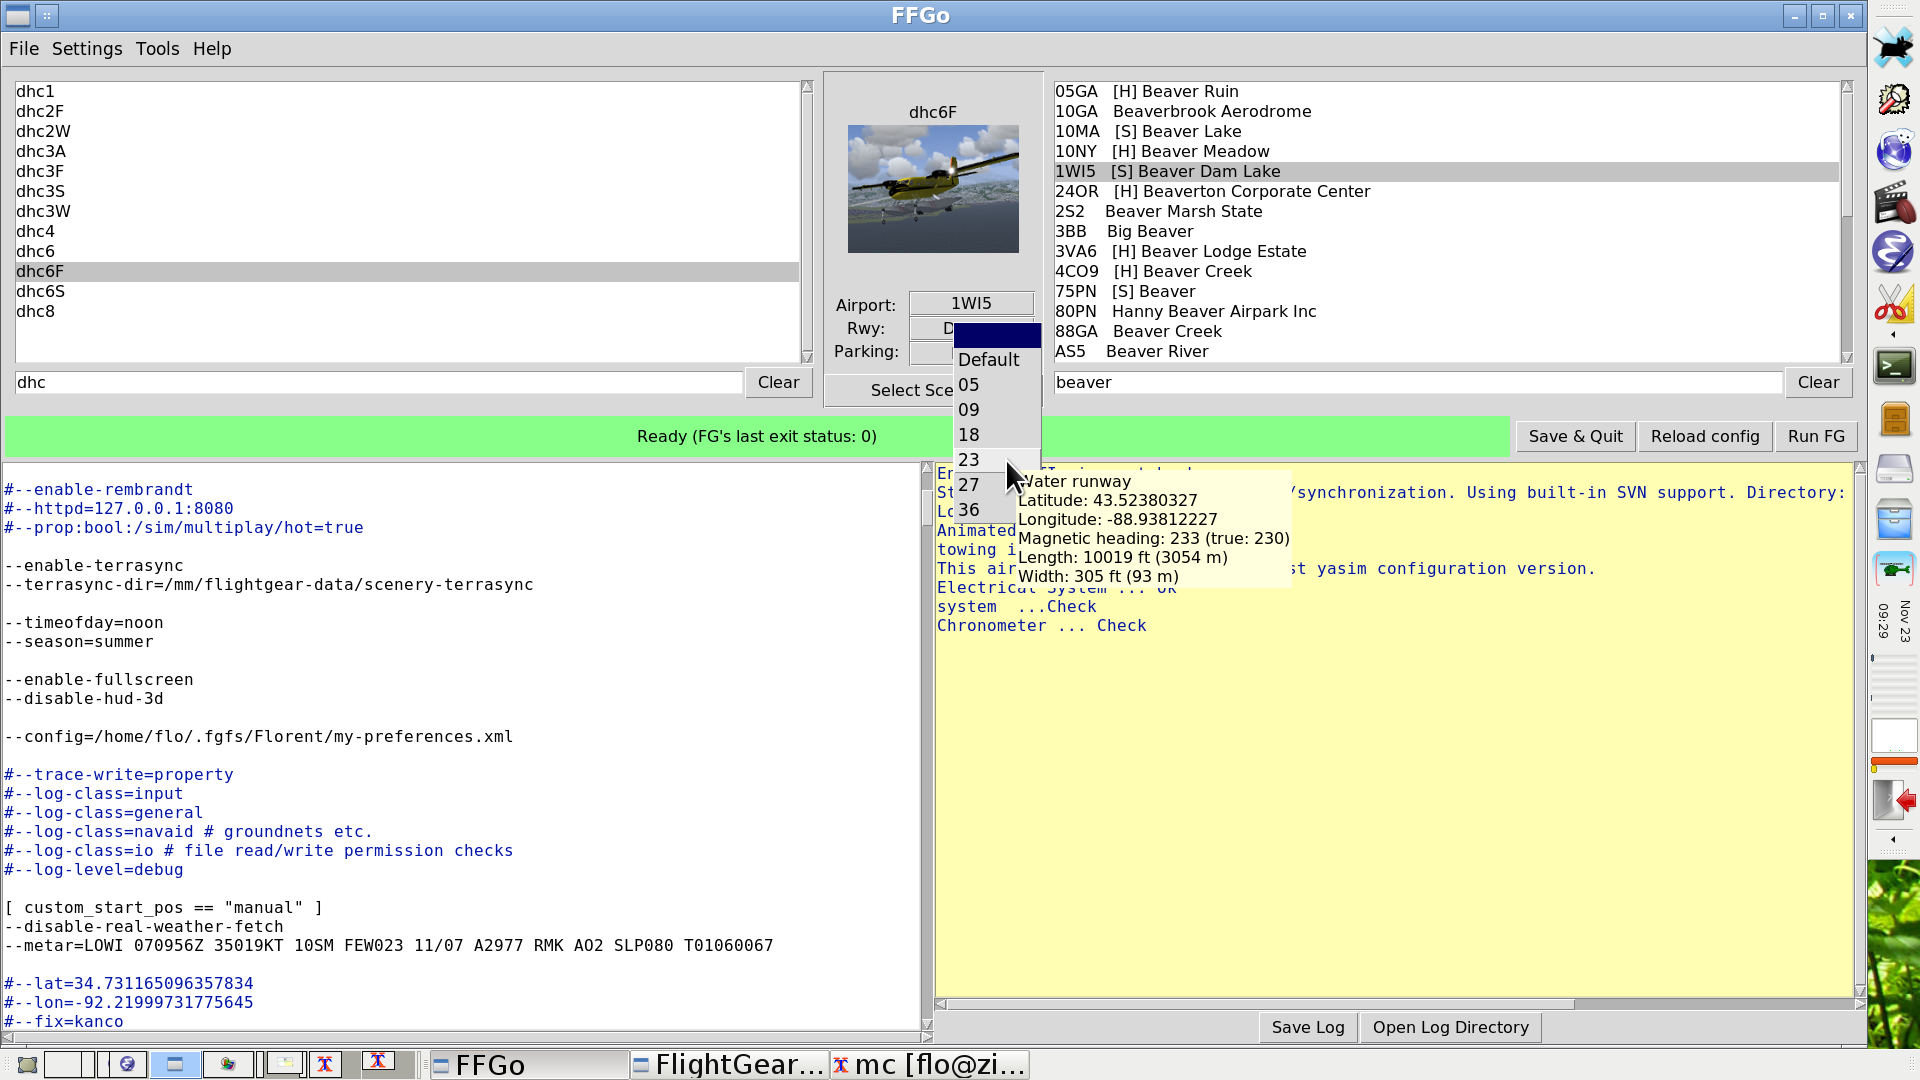Open the Help menu
1920x1080 pixels.
tap(212, 49)
